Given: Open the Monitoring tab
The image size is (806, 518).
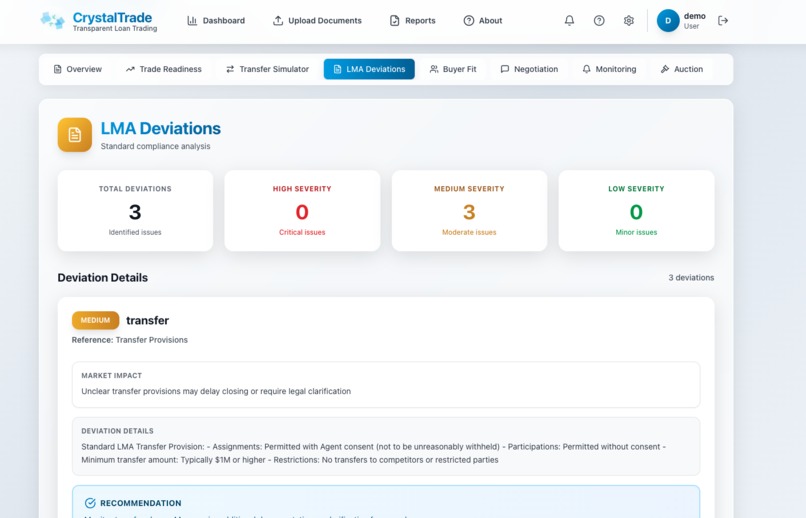Looking at the screenshot, I should (609, 69).
